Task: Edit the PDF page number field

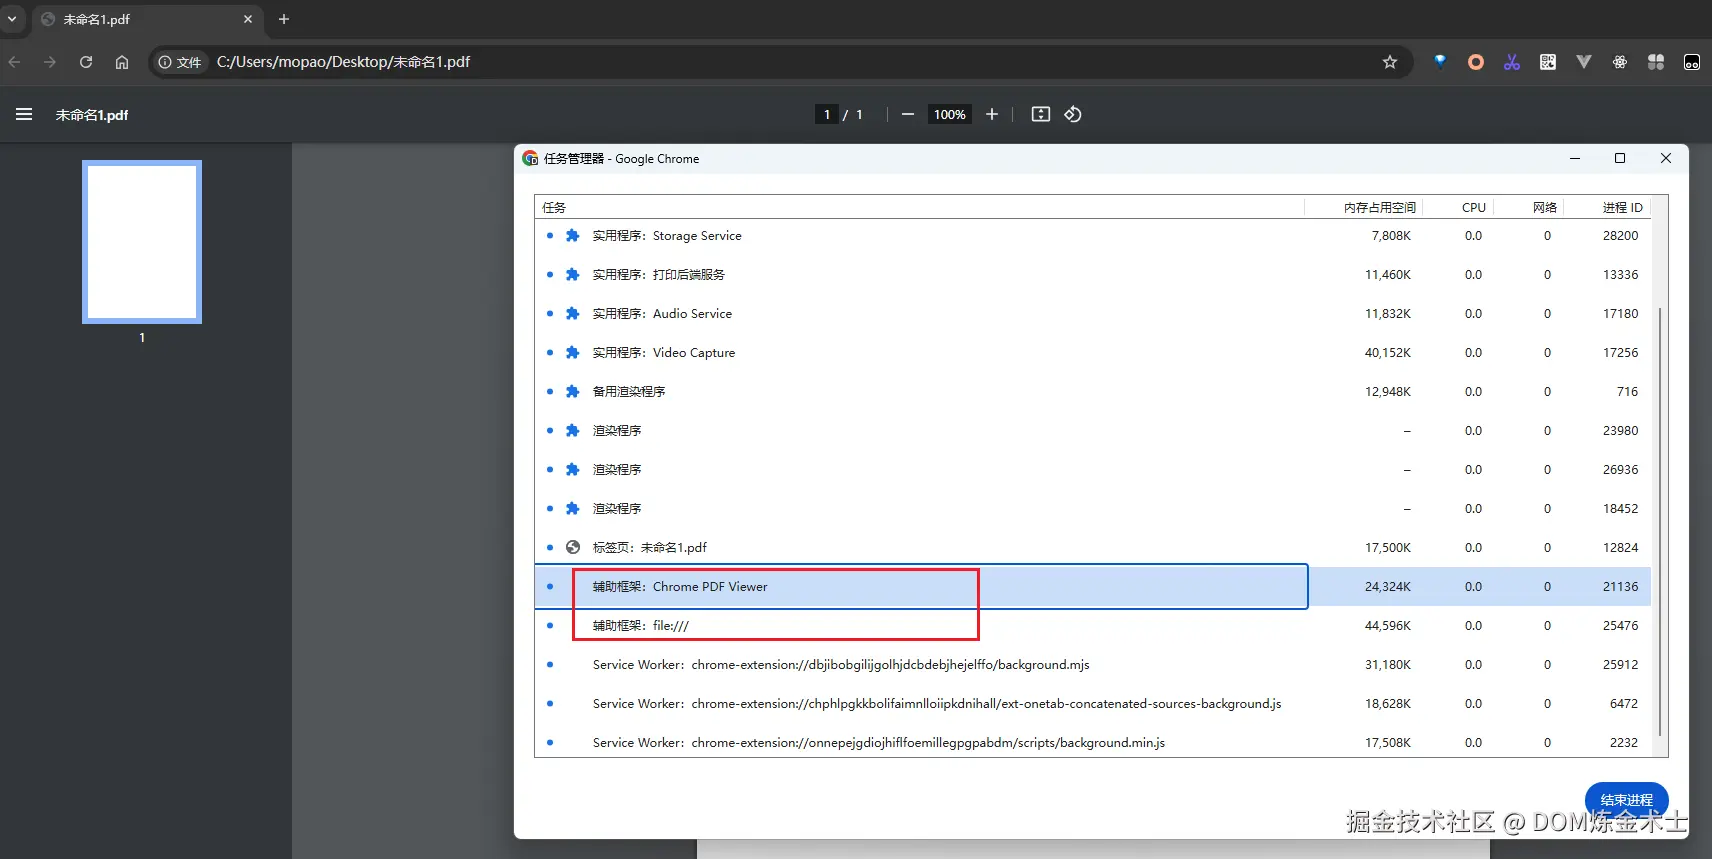Action: tap(827, 114)
